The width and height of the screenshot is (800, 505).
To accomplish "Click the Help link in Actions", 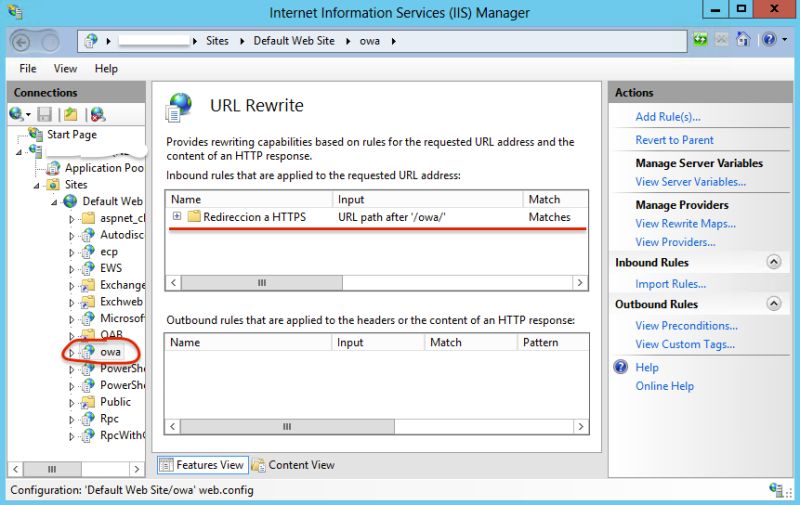I will tap(646, 367).
